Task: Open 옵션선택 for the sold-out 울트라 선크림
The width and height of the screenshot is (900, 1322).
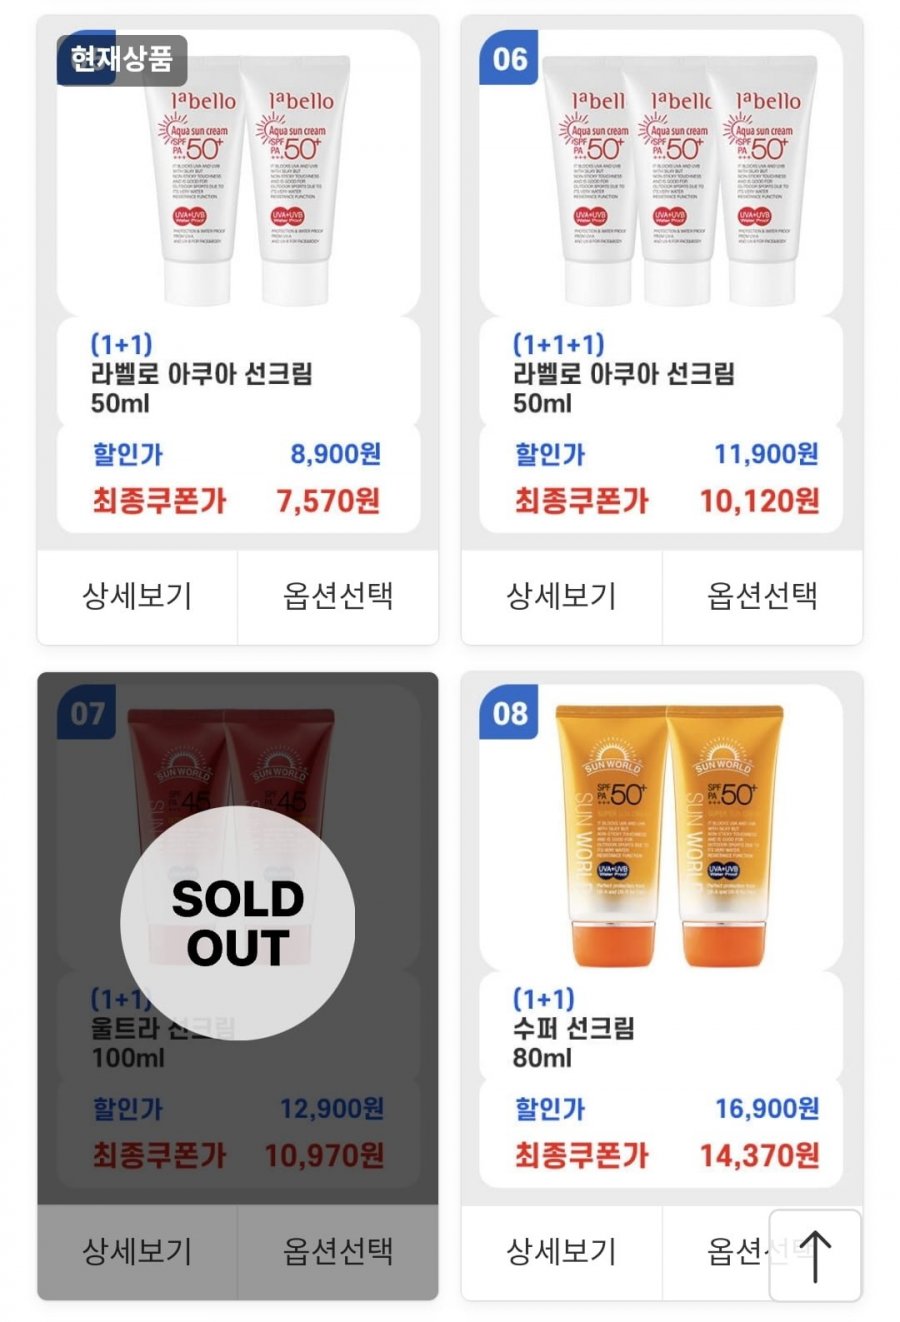Action: [338, 1252]
